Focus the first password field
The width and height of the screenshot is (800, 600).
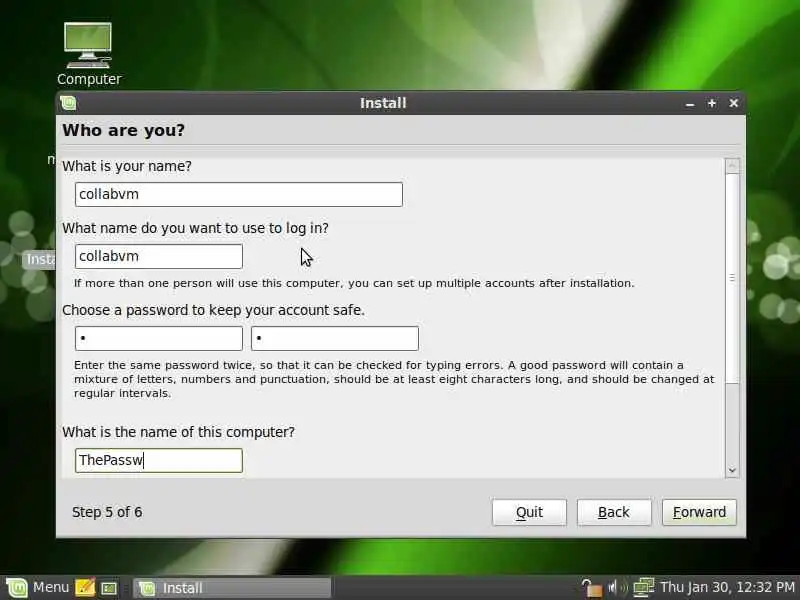159,338
